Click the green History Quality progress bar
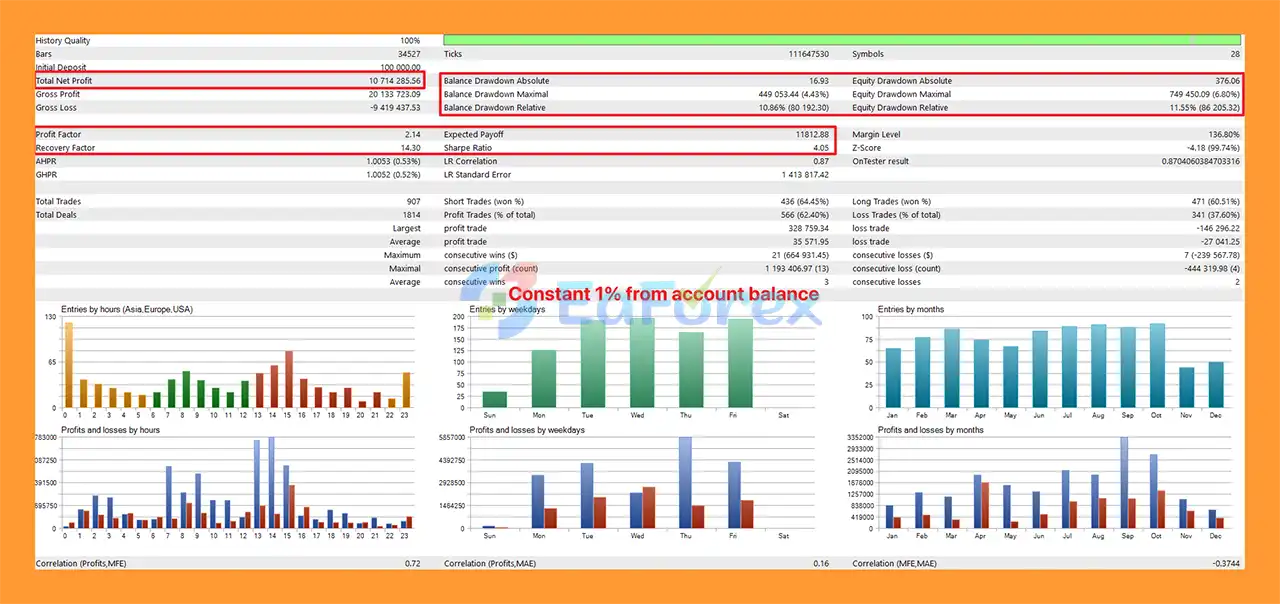 pyautogui.click(x=840, y=40)
